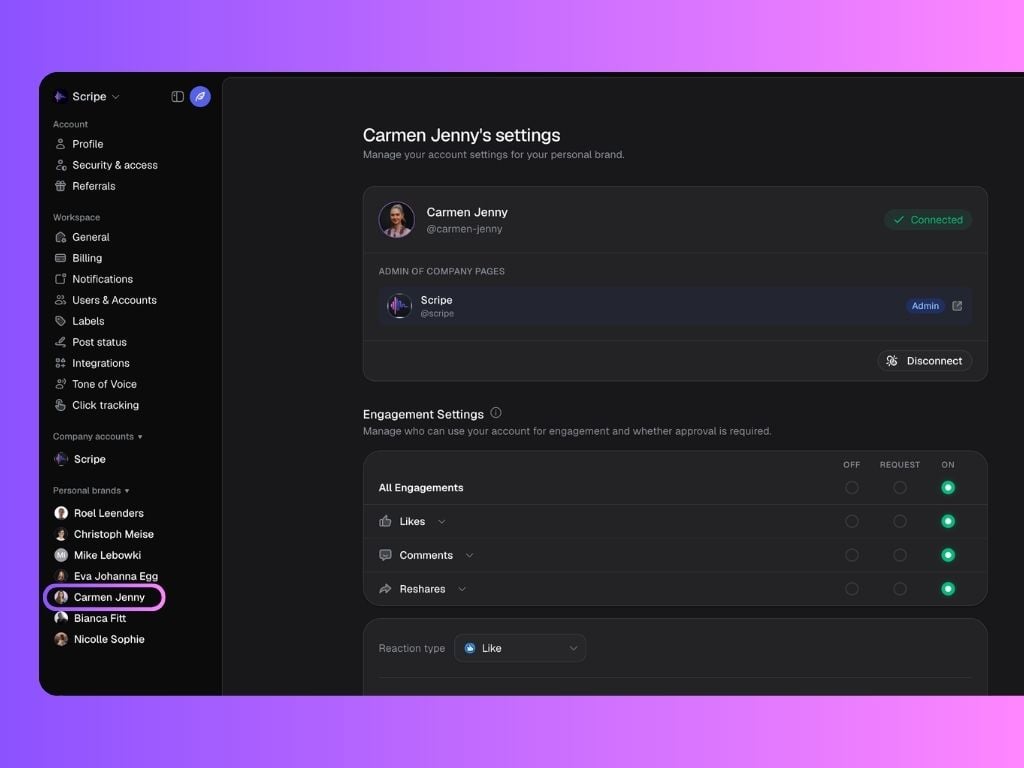Click the Tone of Voice icon
Image resolution: width=1024 pixels, height=768 pixels.
point(60,384)
